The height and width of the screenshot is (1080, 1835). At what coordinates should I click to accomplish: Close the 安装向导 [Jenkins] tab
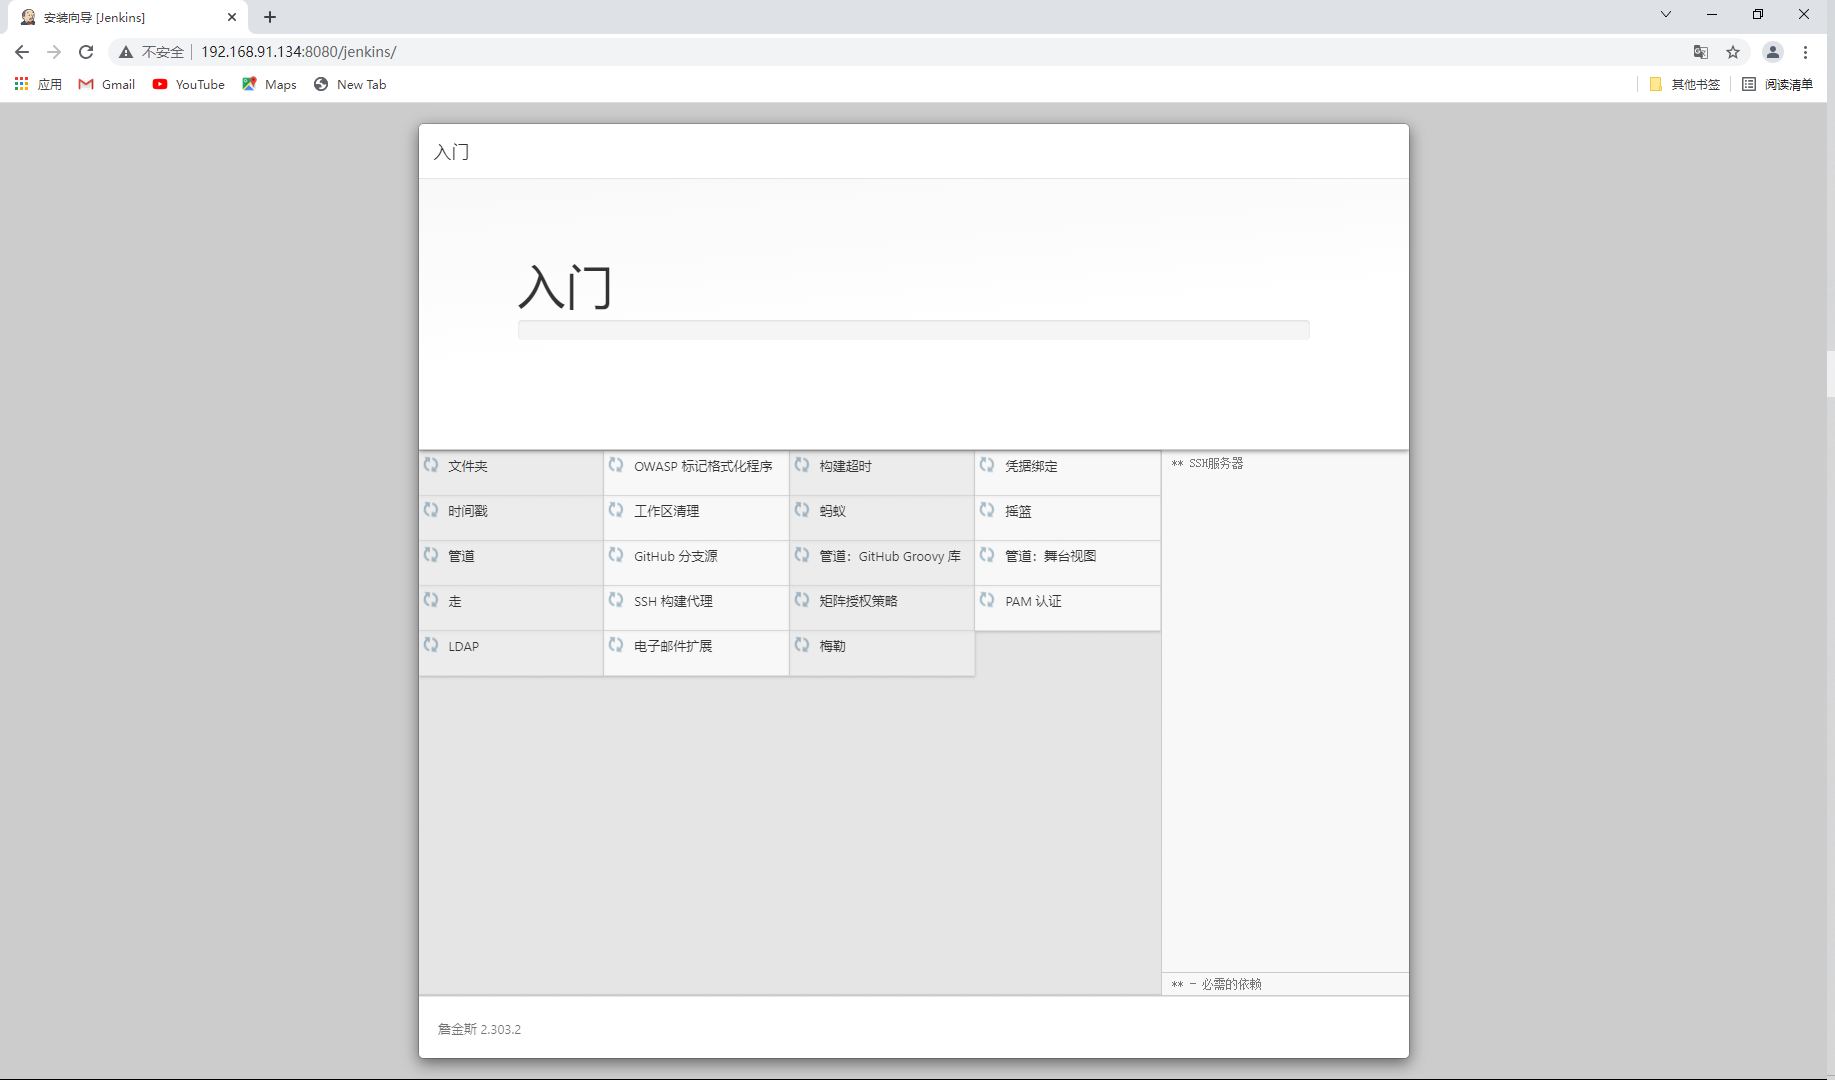coord(232,17)
